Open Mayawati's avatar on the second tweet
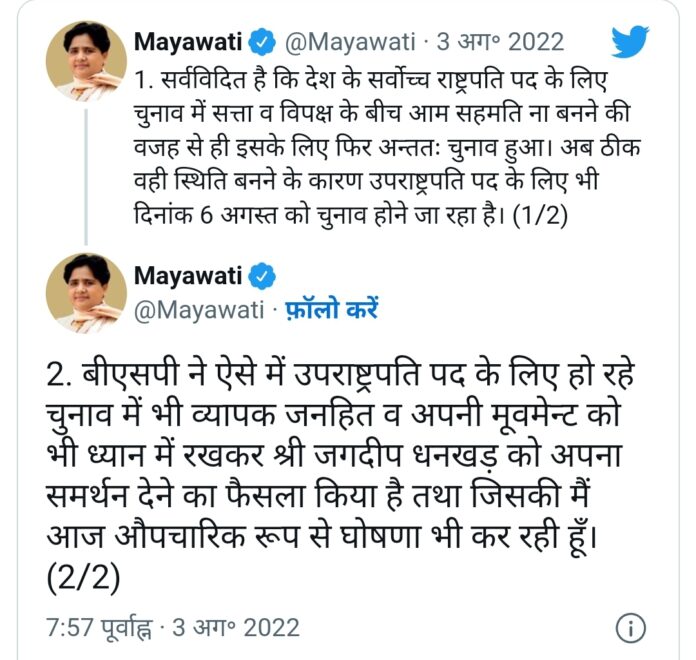Viewport: 696px width, 660px height. point(86,293)
